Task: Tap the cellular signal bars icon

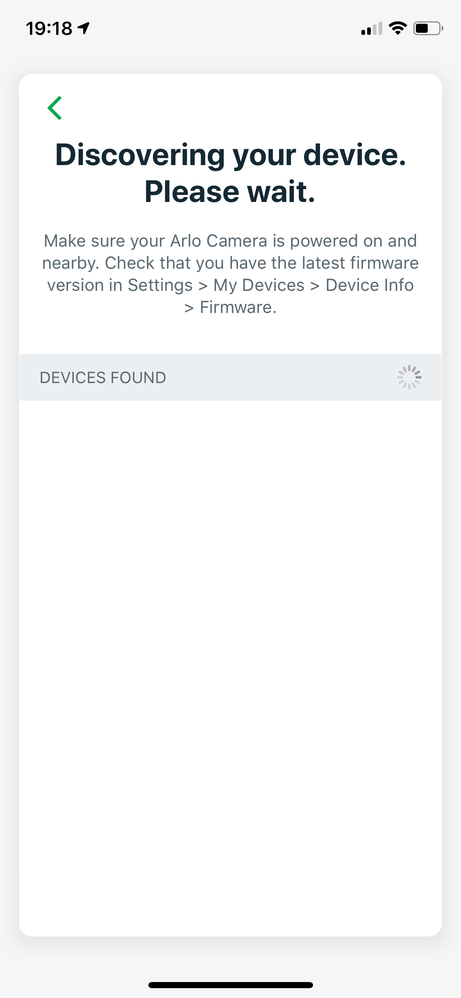Action: [371, 29]
